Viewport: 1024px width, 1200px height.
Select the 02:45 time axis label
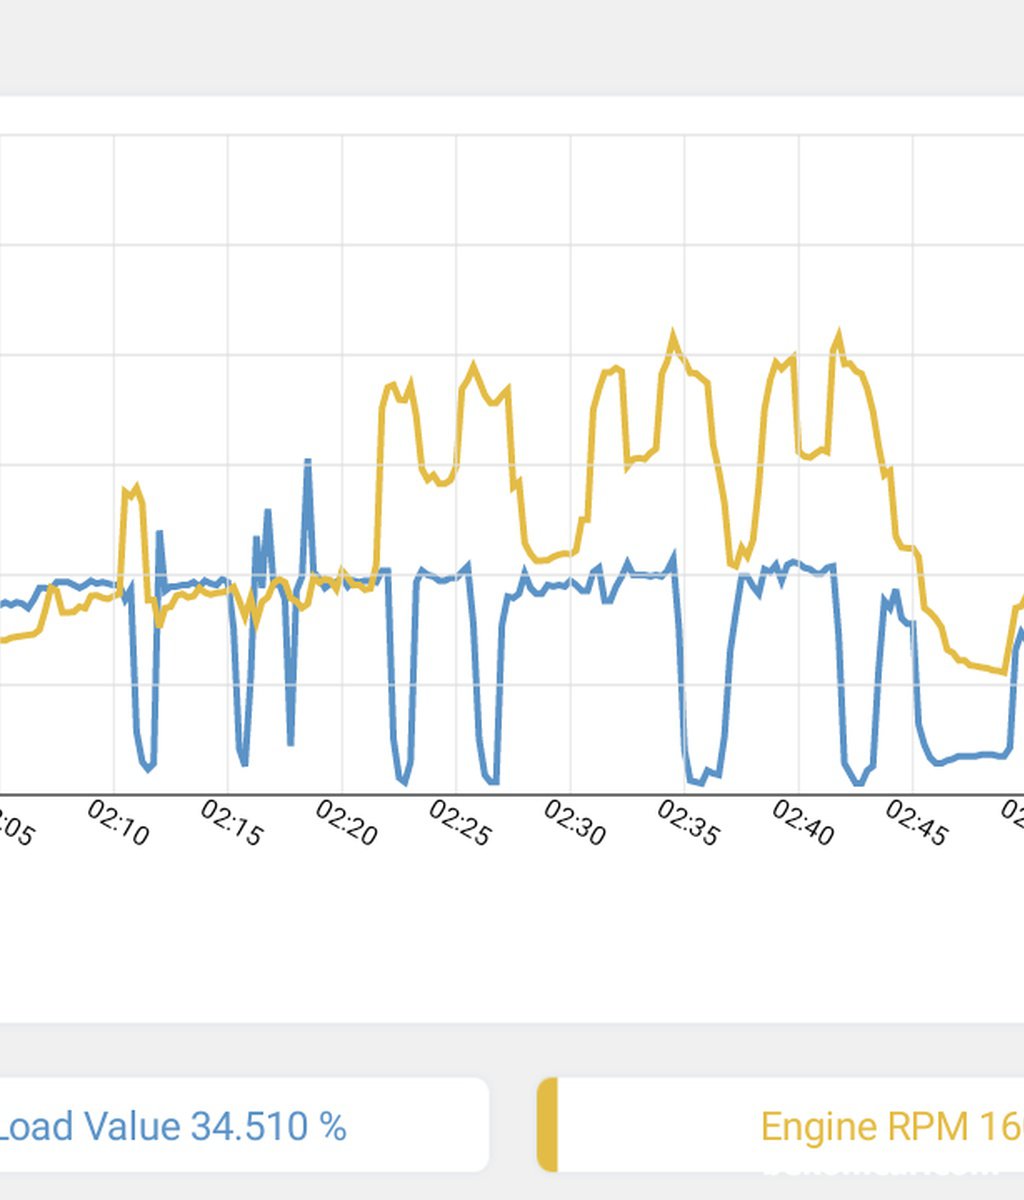[916, 823]
